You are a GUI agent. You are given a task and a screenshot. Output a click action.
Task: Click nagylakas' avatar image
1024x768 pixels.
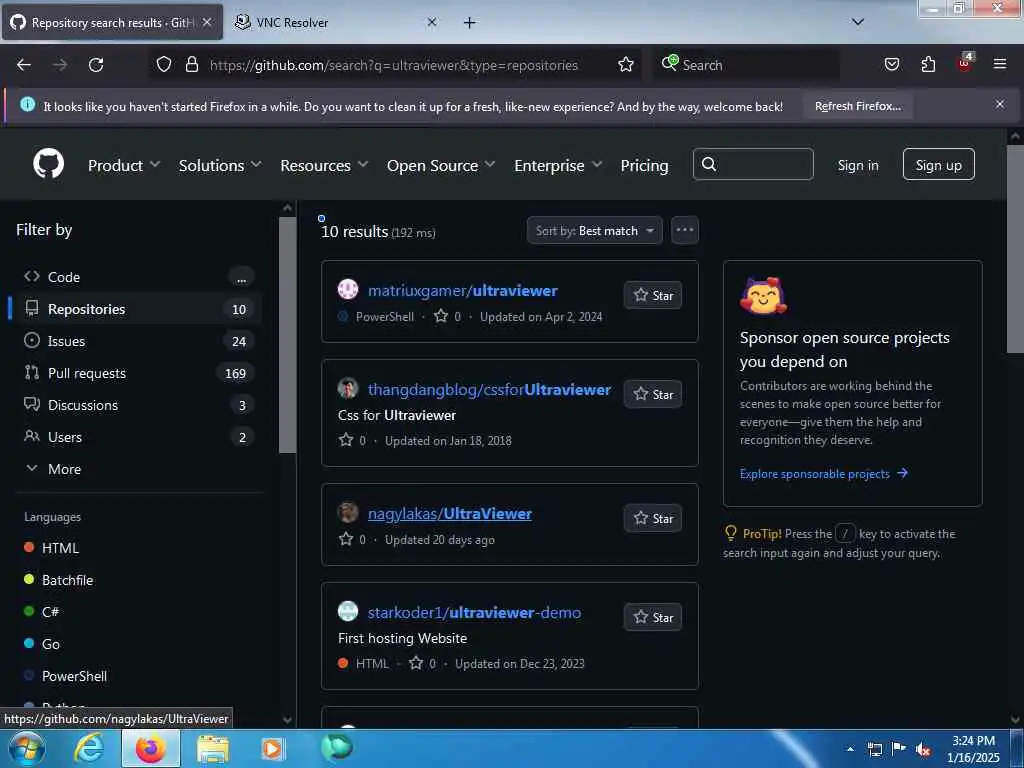click(x=347, y=512)
